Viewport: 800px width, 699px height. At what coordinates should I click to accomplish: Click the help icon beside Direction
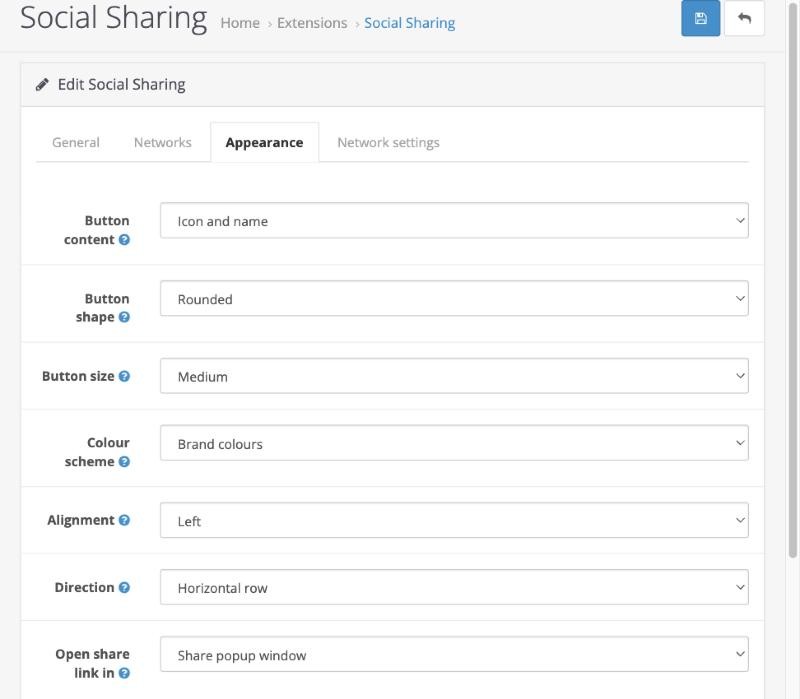(x=124, y=587)
